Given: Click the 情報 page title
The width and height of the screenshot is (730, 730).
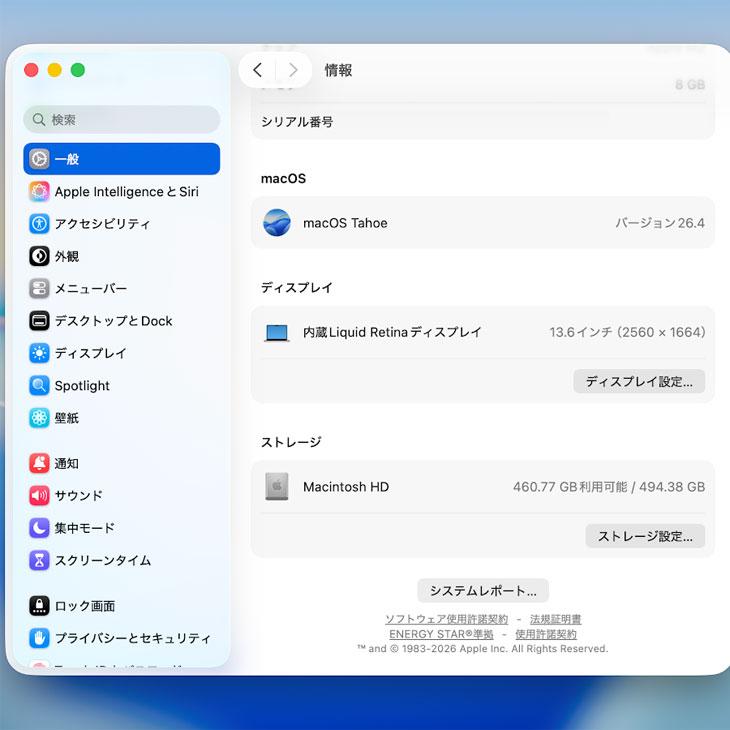Looking at the screenshot, I should click(x=338, y=70).
